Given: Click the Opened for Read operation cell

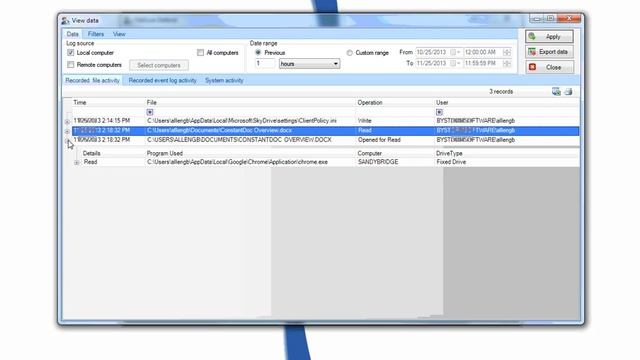Looking at the screenshot, I should (x=379, y=140).
